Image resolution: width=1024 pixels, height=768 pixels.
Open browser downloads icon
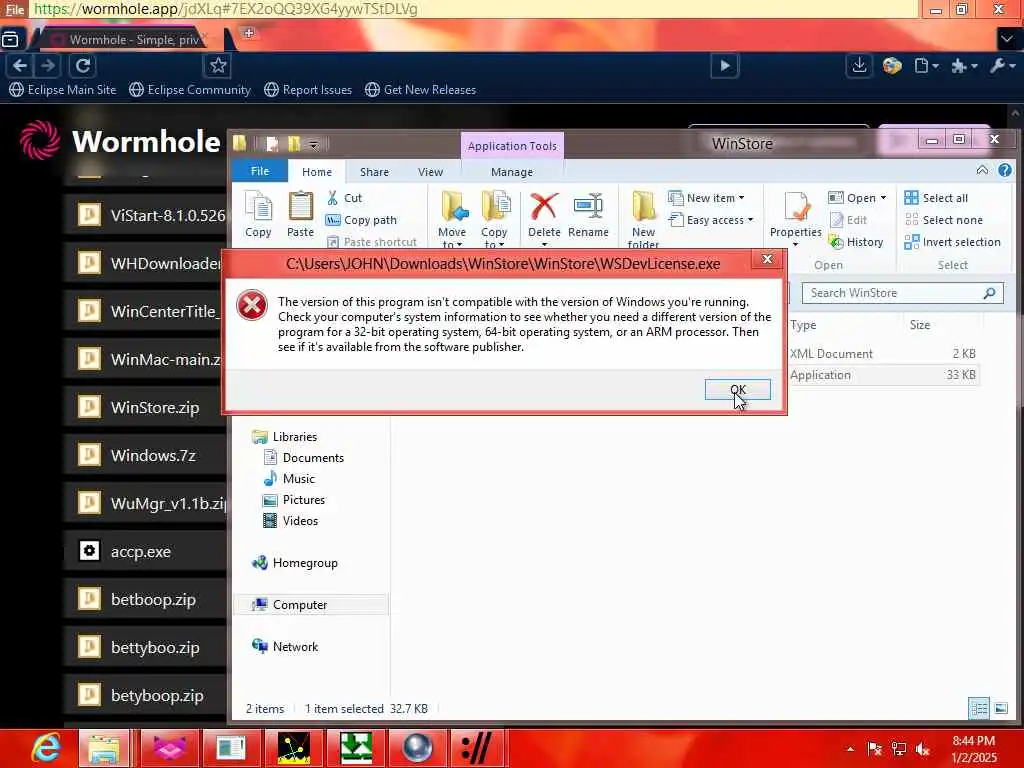tap(859, 65)
